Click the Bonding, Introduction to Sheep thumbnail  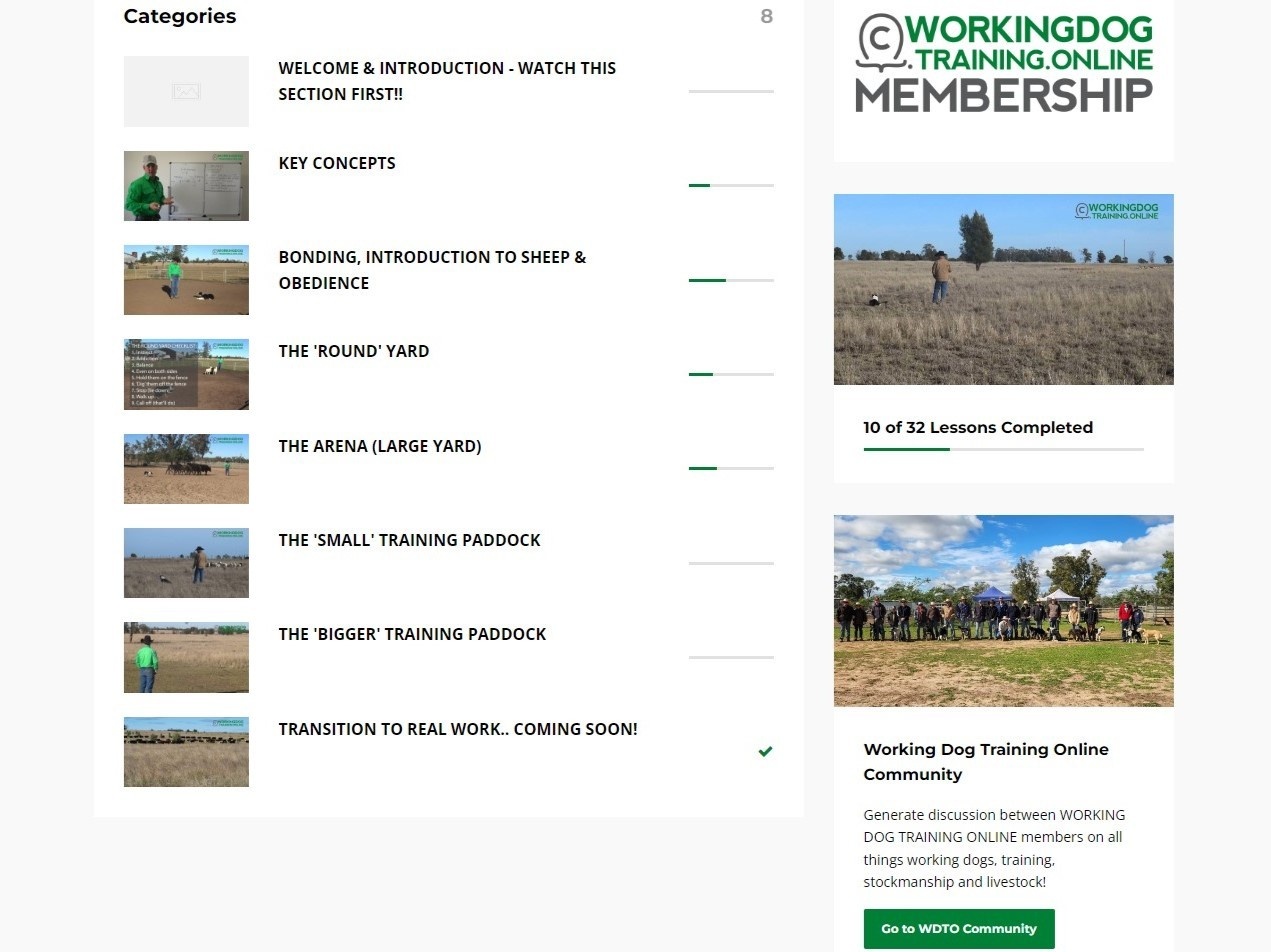(186, 280)
